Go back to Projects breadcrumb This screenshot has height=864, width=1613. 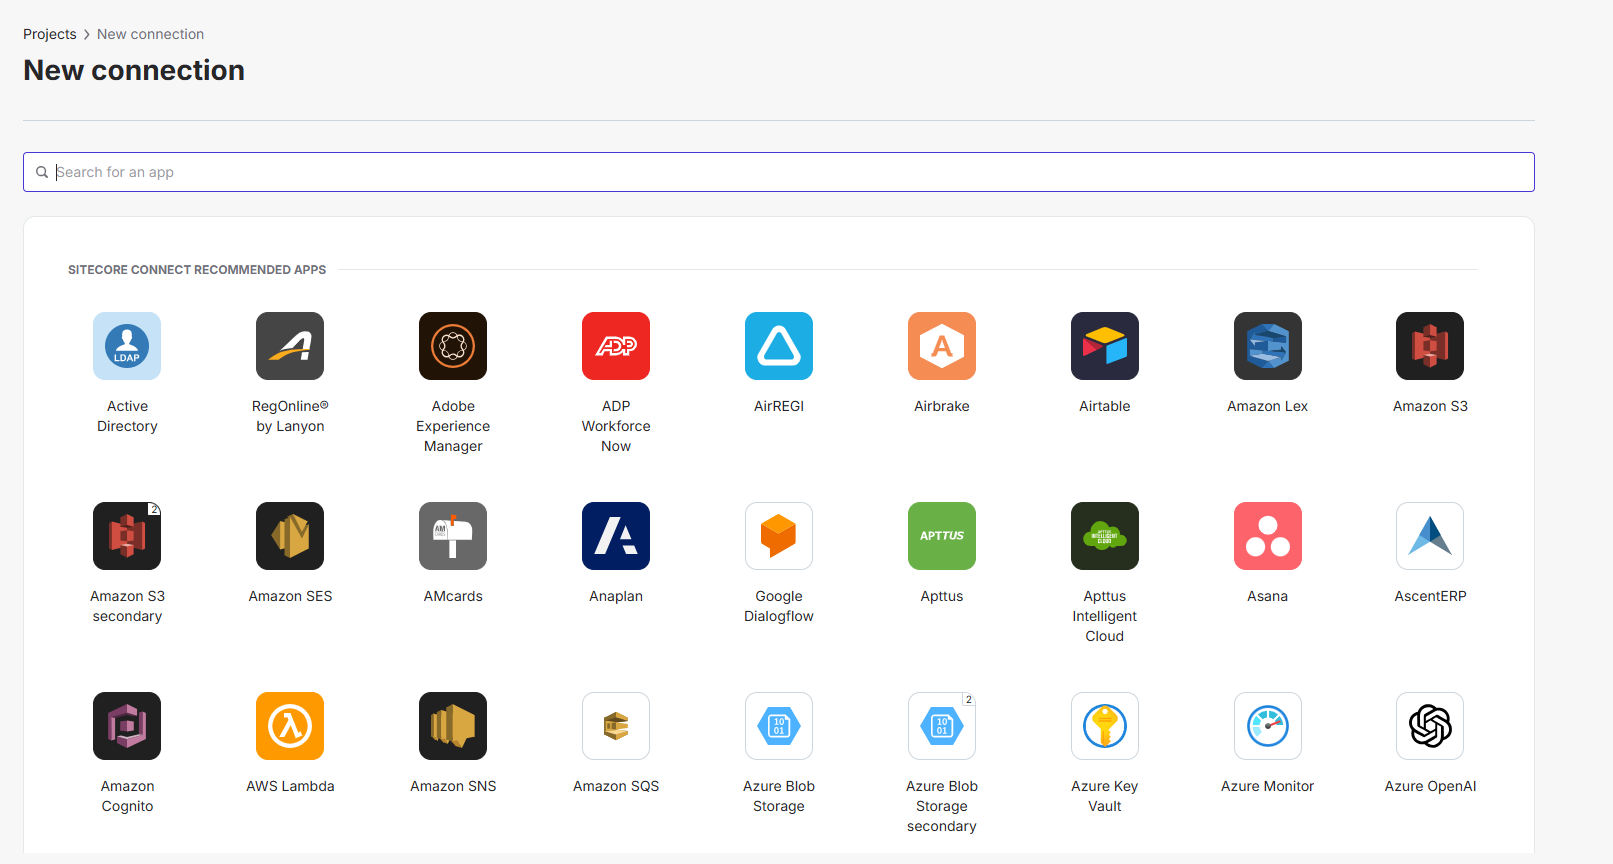pyautogui.click(x=50, y=34)
